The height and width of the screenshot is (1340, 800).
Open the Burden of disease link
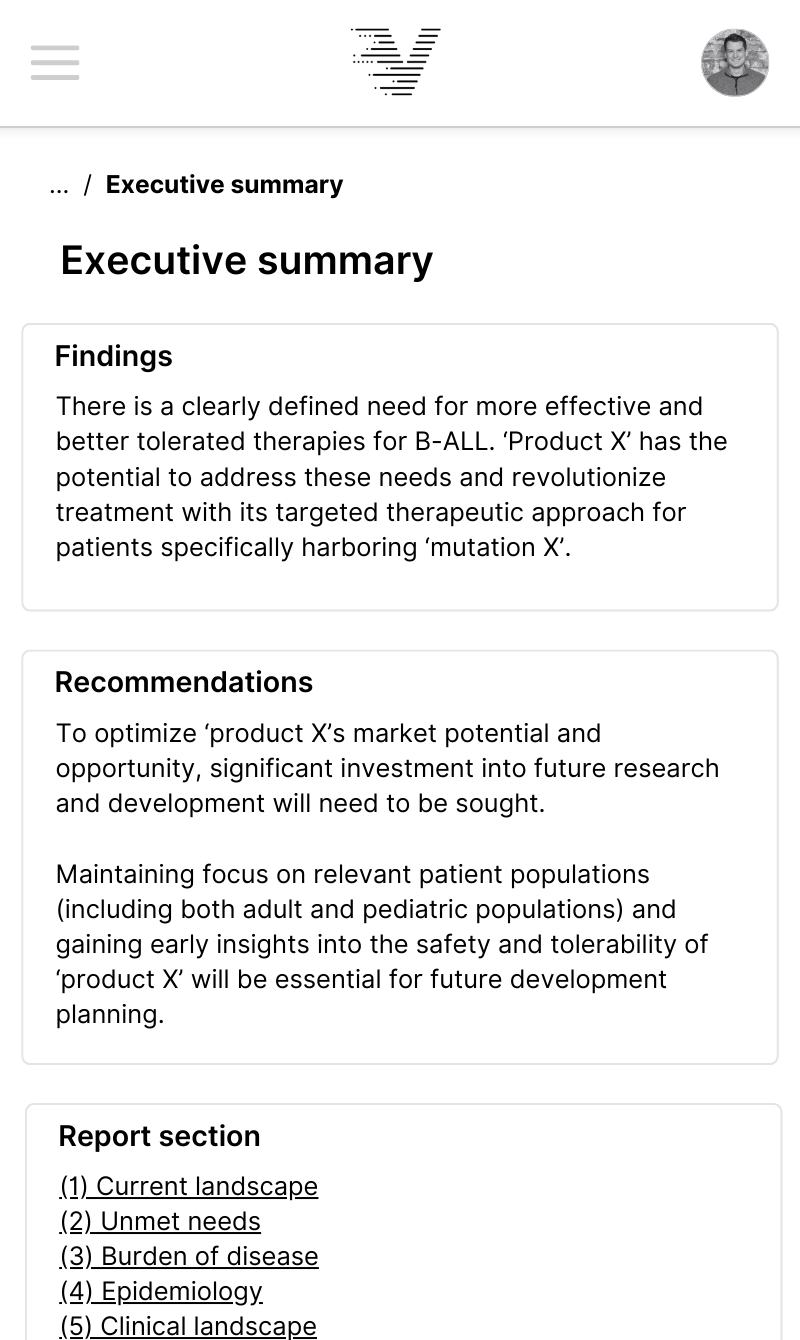(x=189, y=1256)
